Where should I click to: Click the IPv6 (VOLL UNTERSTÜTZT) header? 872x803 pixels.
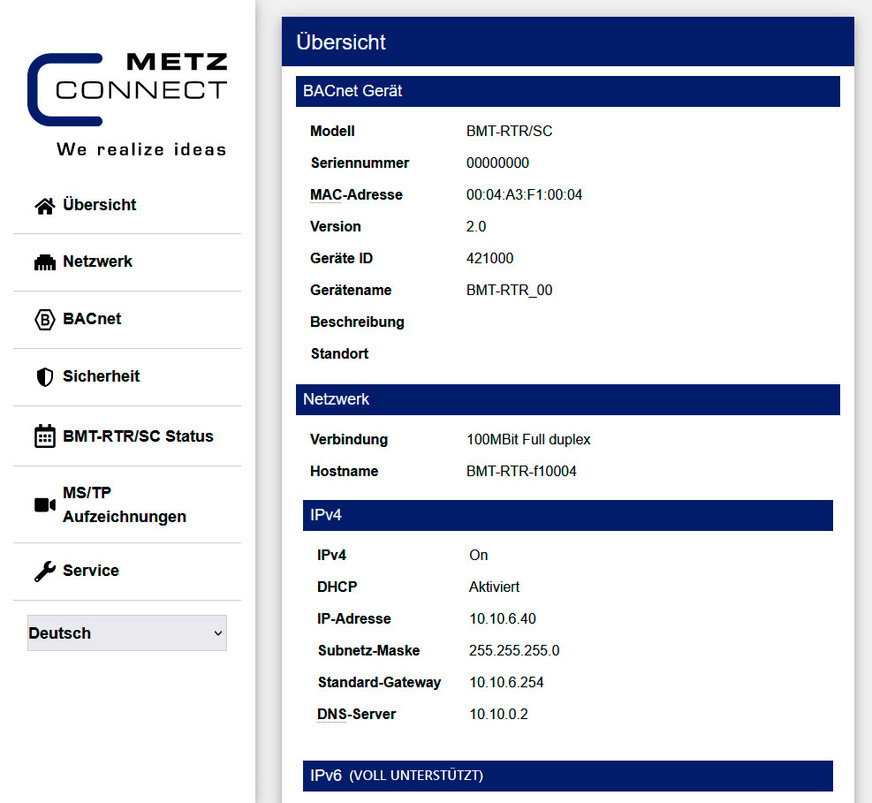(567, 776)
